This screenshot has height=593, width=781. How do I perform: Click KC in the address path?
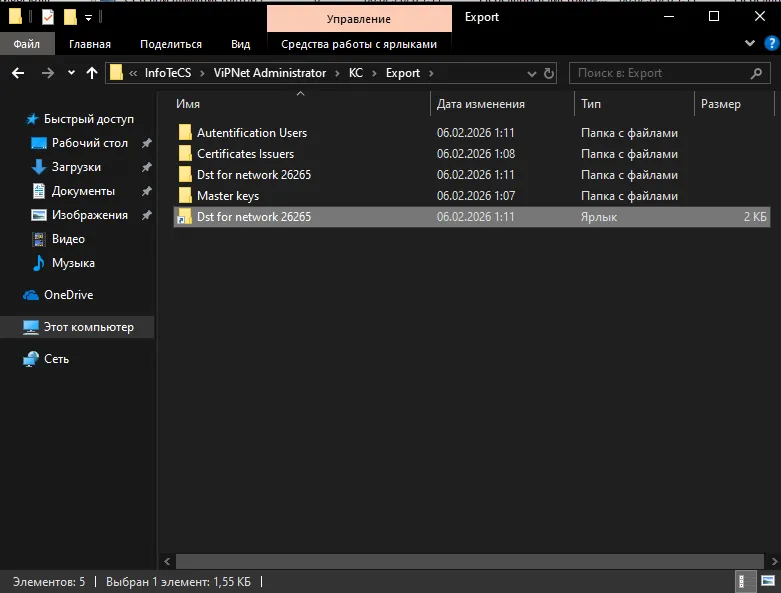[x=356, y=73]
